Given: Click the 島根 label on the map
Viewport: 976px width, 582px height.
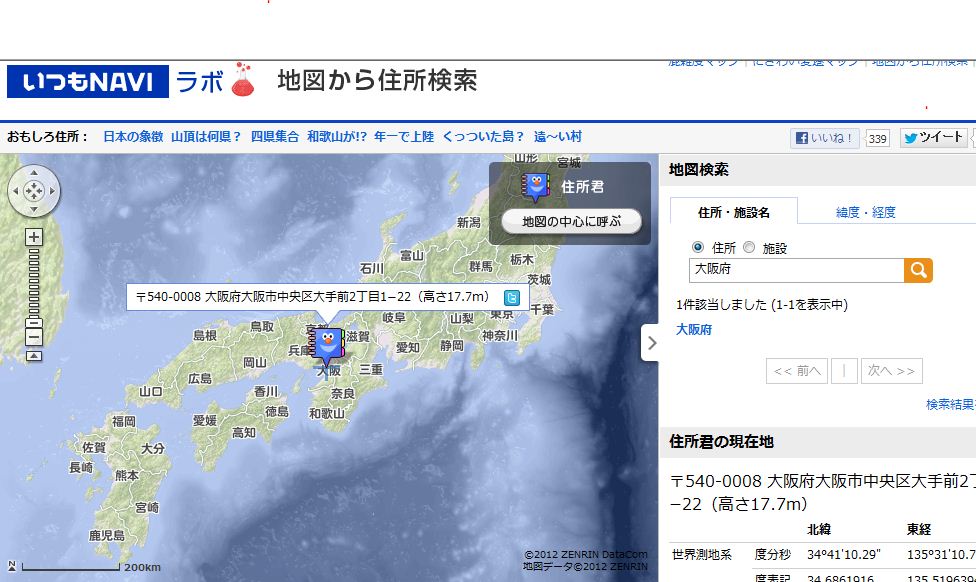Looking at the screenshot, I should (205, 335).
